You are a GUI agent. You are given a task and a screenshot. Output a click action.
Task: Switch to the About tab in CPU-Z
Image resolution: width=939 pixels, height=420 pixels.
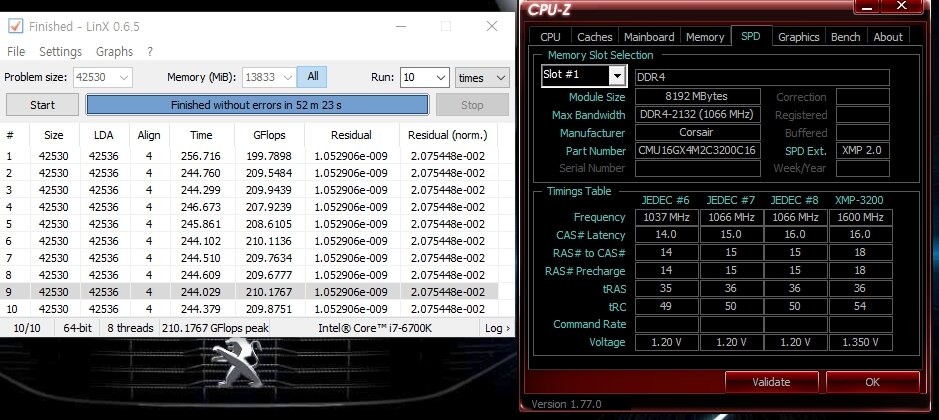tap(887, 37)
